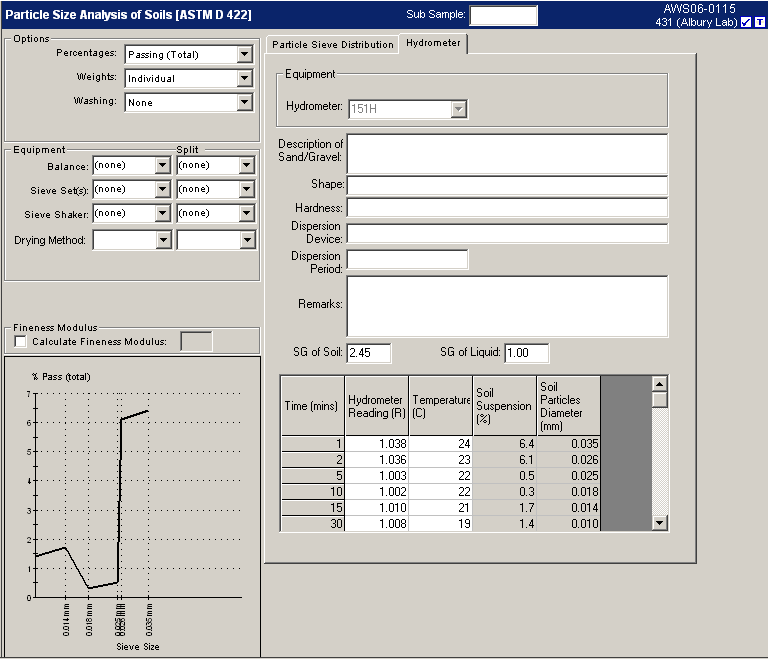Click the Dispersion Period field

tap(407, 260)
